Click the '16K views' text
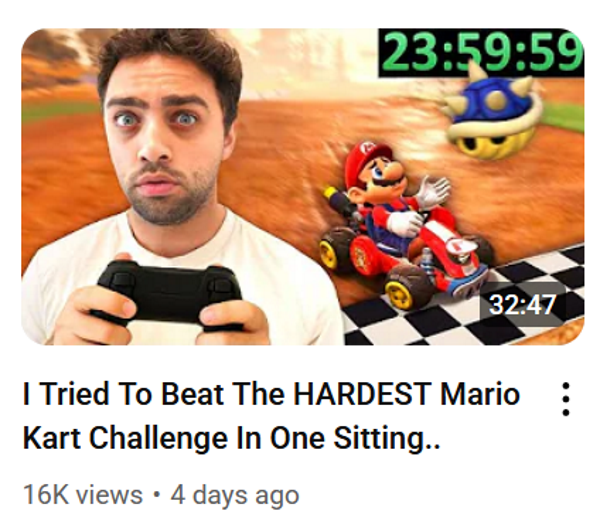 coord(83,495)
